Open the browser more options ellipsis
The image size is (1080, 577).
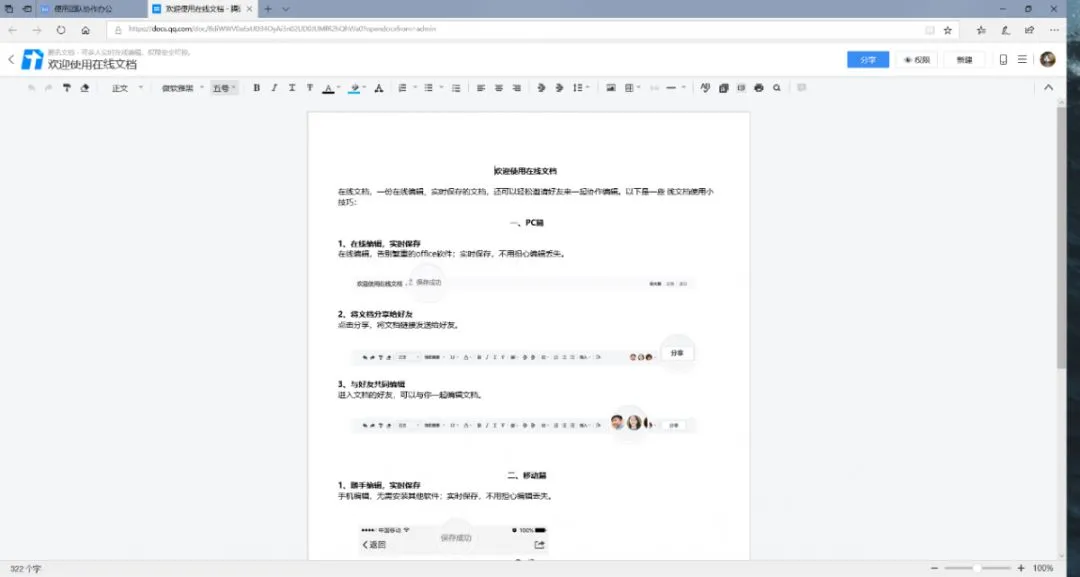point(1055,30)
